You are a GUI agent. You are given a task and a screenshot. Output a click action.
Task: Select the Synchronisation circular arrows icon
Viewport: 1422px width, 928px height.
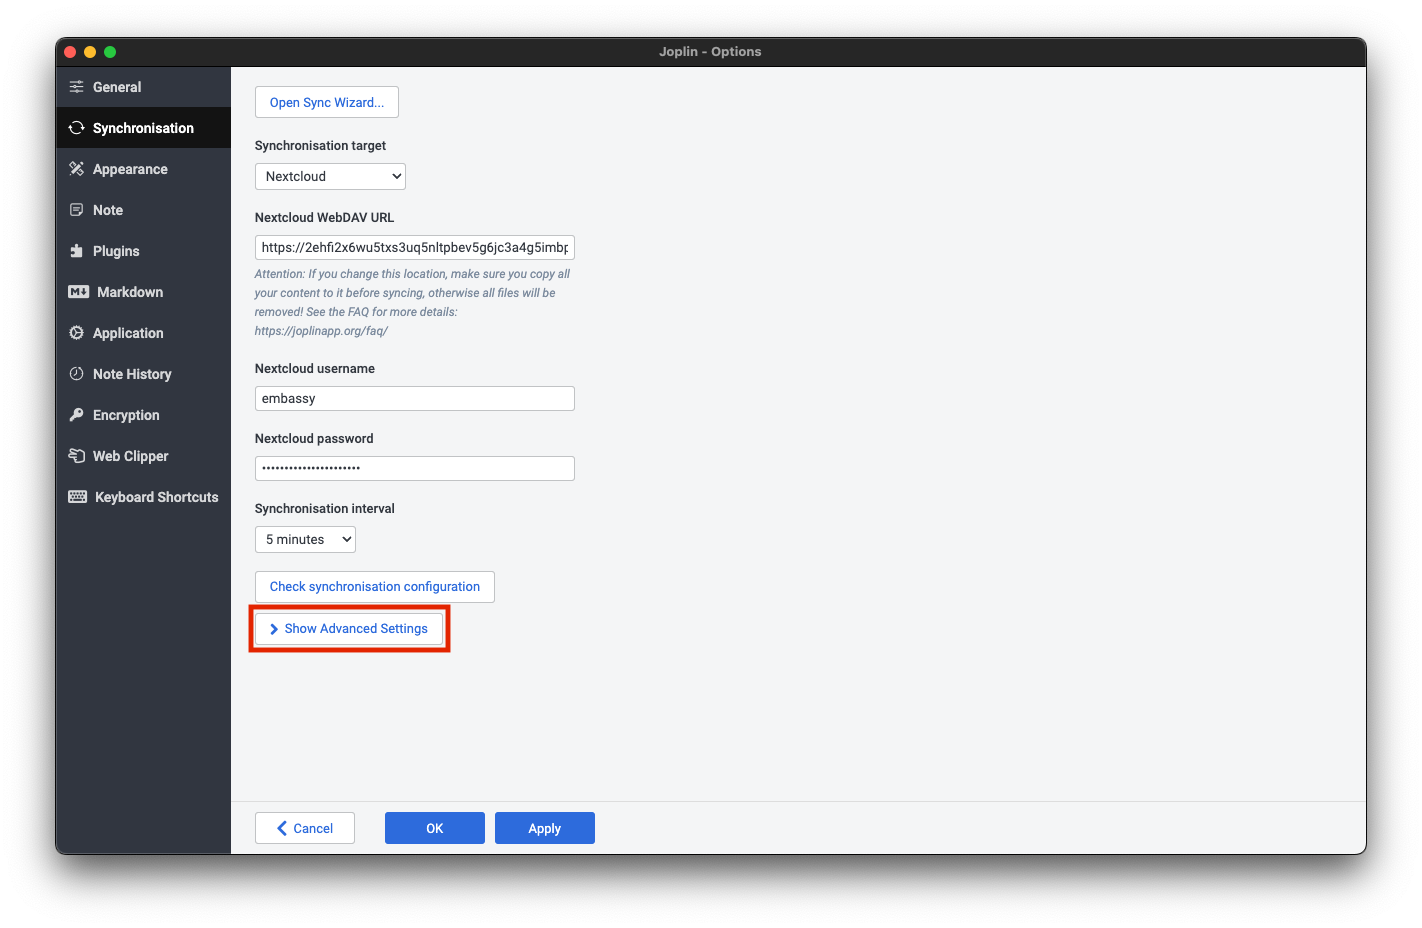77,127
